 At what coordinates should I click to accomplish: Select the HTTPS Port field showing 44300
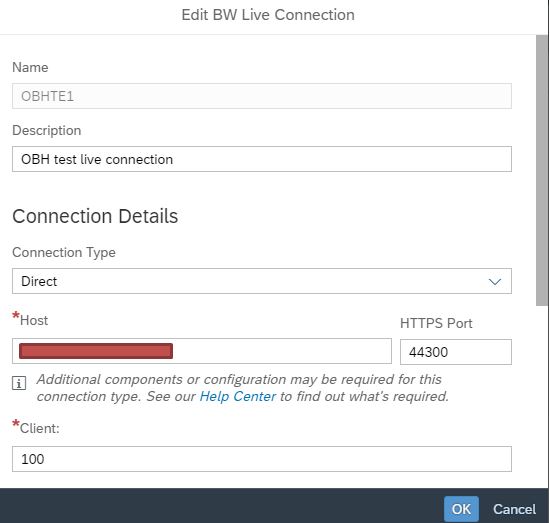[x=456, y=352]
